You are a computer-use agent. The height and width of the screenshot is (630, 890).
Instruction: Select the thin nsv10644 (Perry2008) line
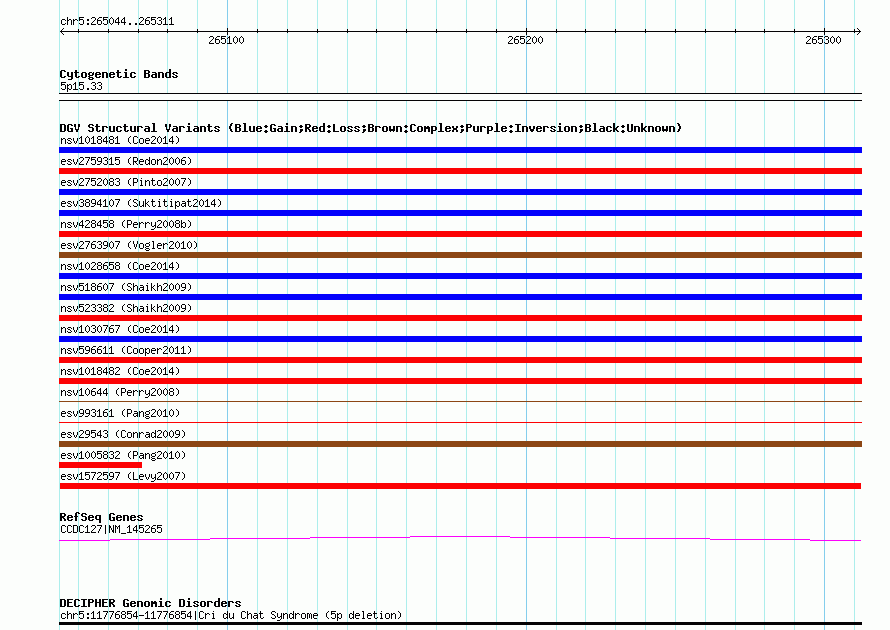coord(460,401)
